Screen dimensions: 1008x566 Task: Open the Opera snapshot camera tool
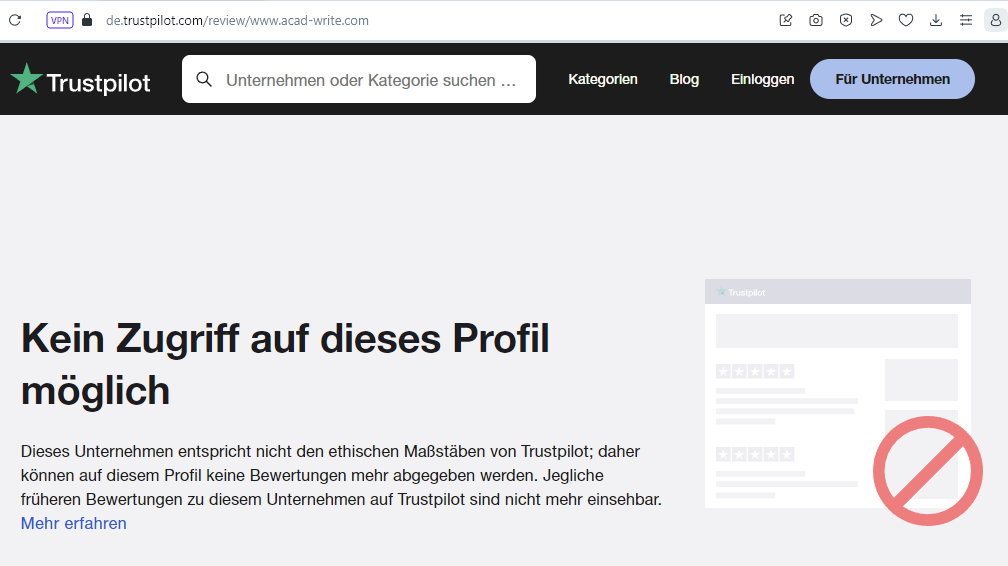click(816, 20)
